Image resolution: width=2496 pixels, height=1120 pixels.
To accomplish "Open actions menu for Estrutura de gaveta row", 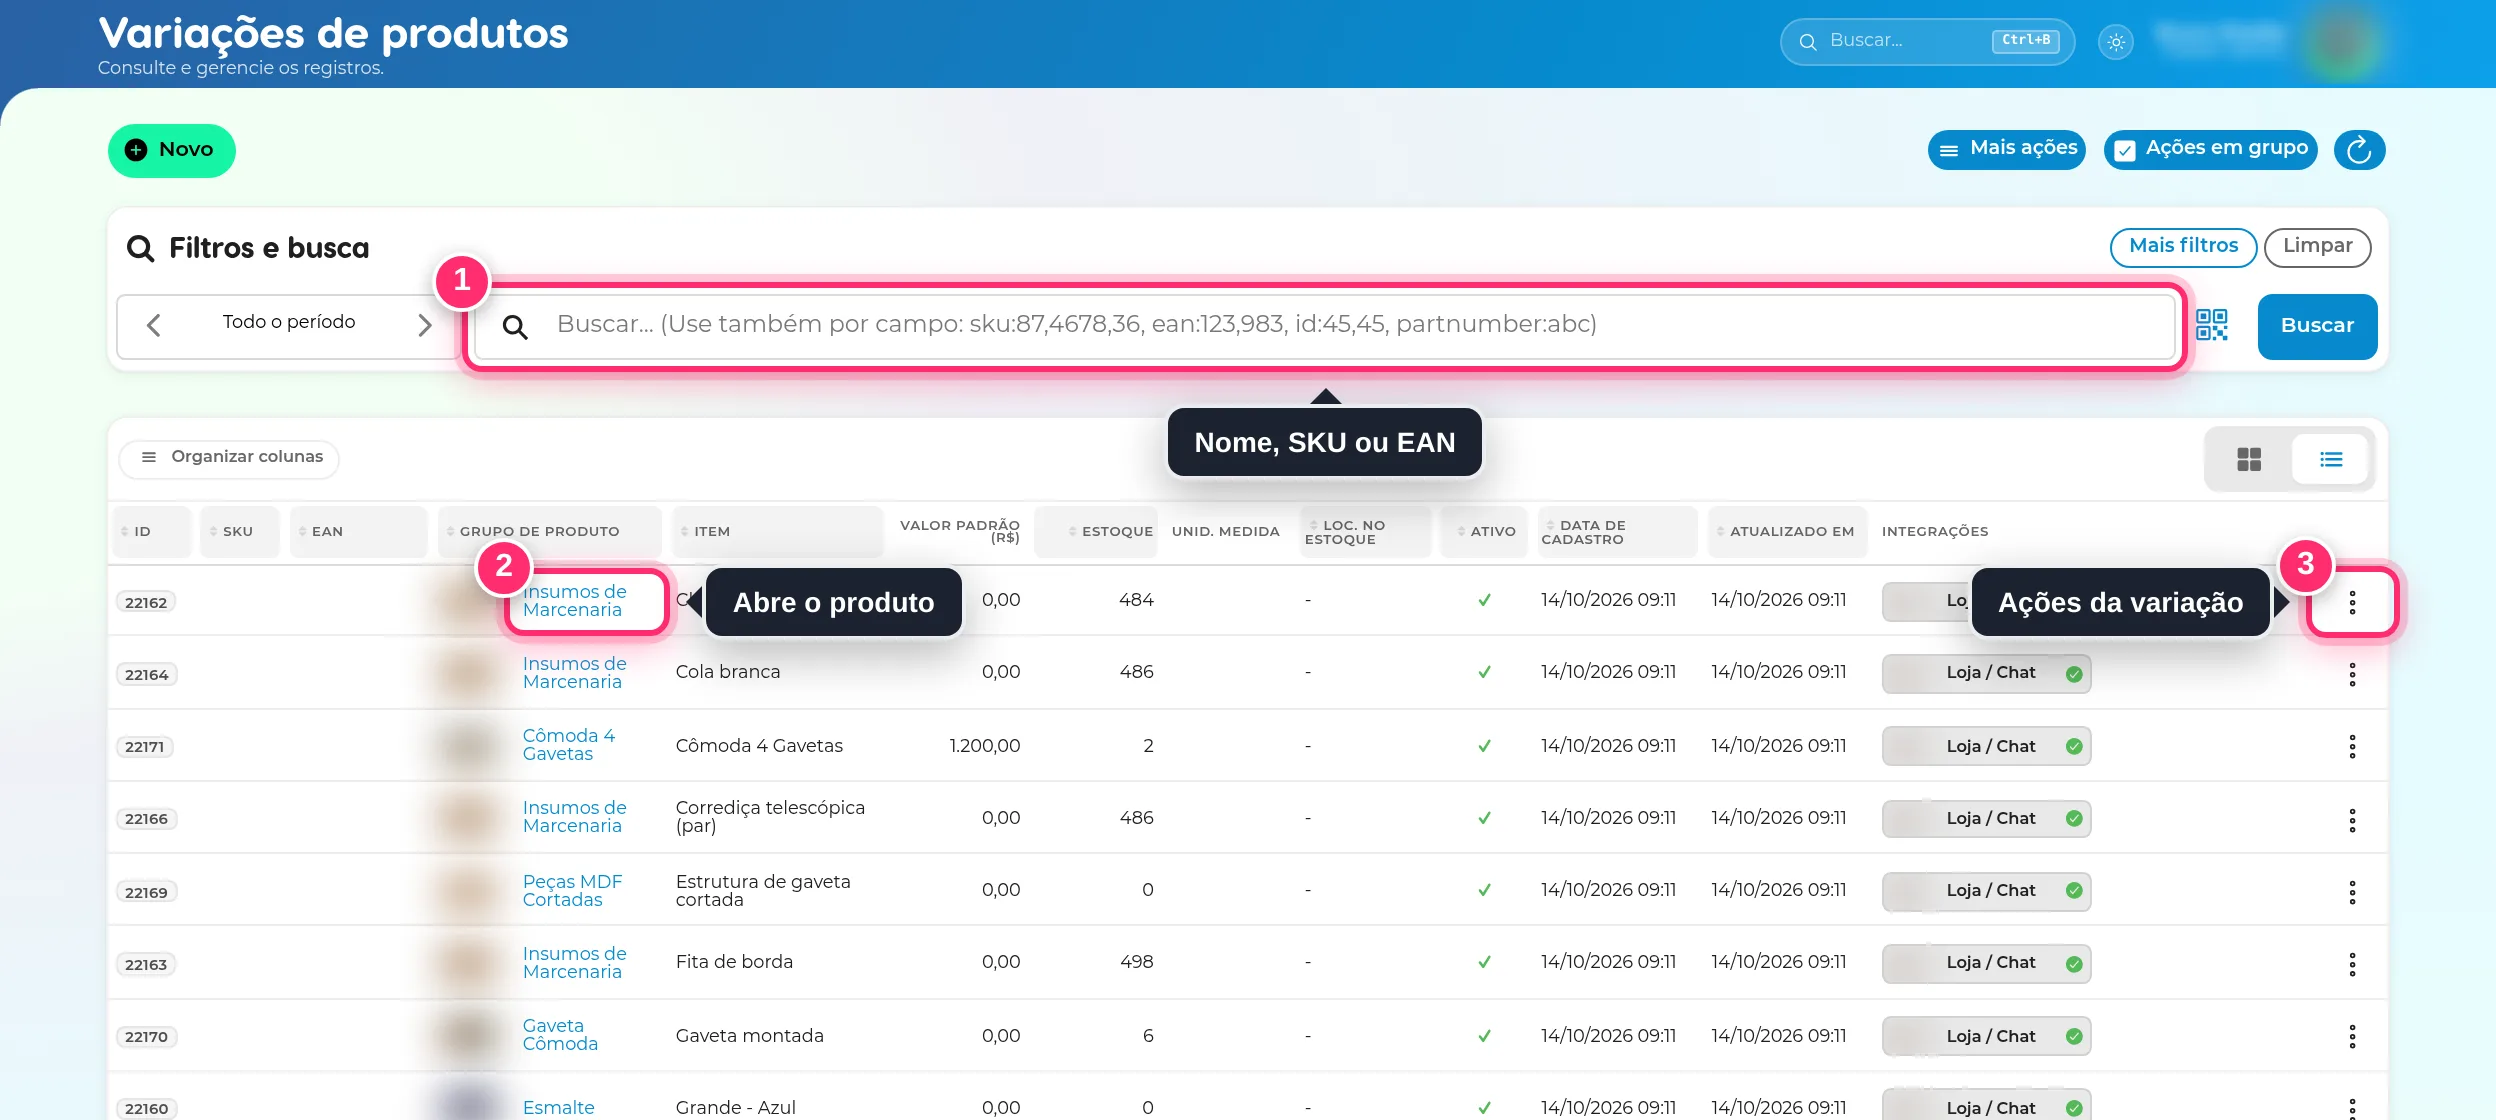I will click(x=2352, y=892).
